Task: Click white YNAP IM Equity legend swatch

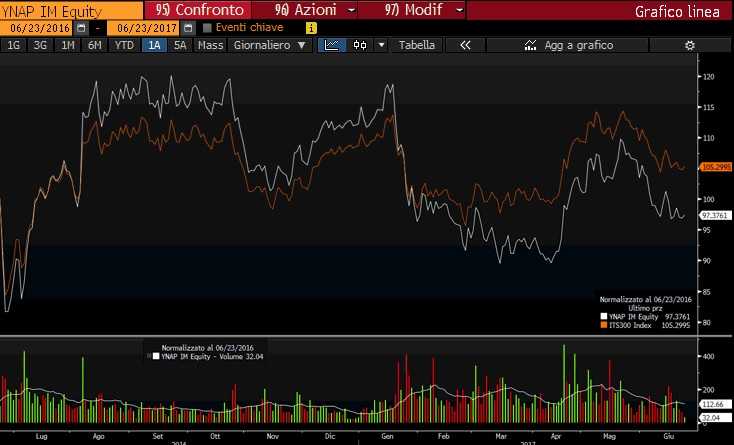Action: 604,317
